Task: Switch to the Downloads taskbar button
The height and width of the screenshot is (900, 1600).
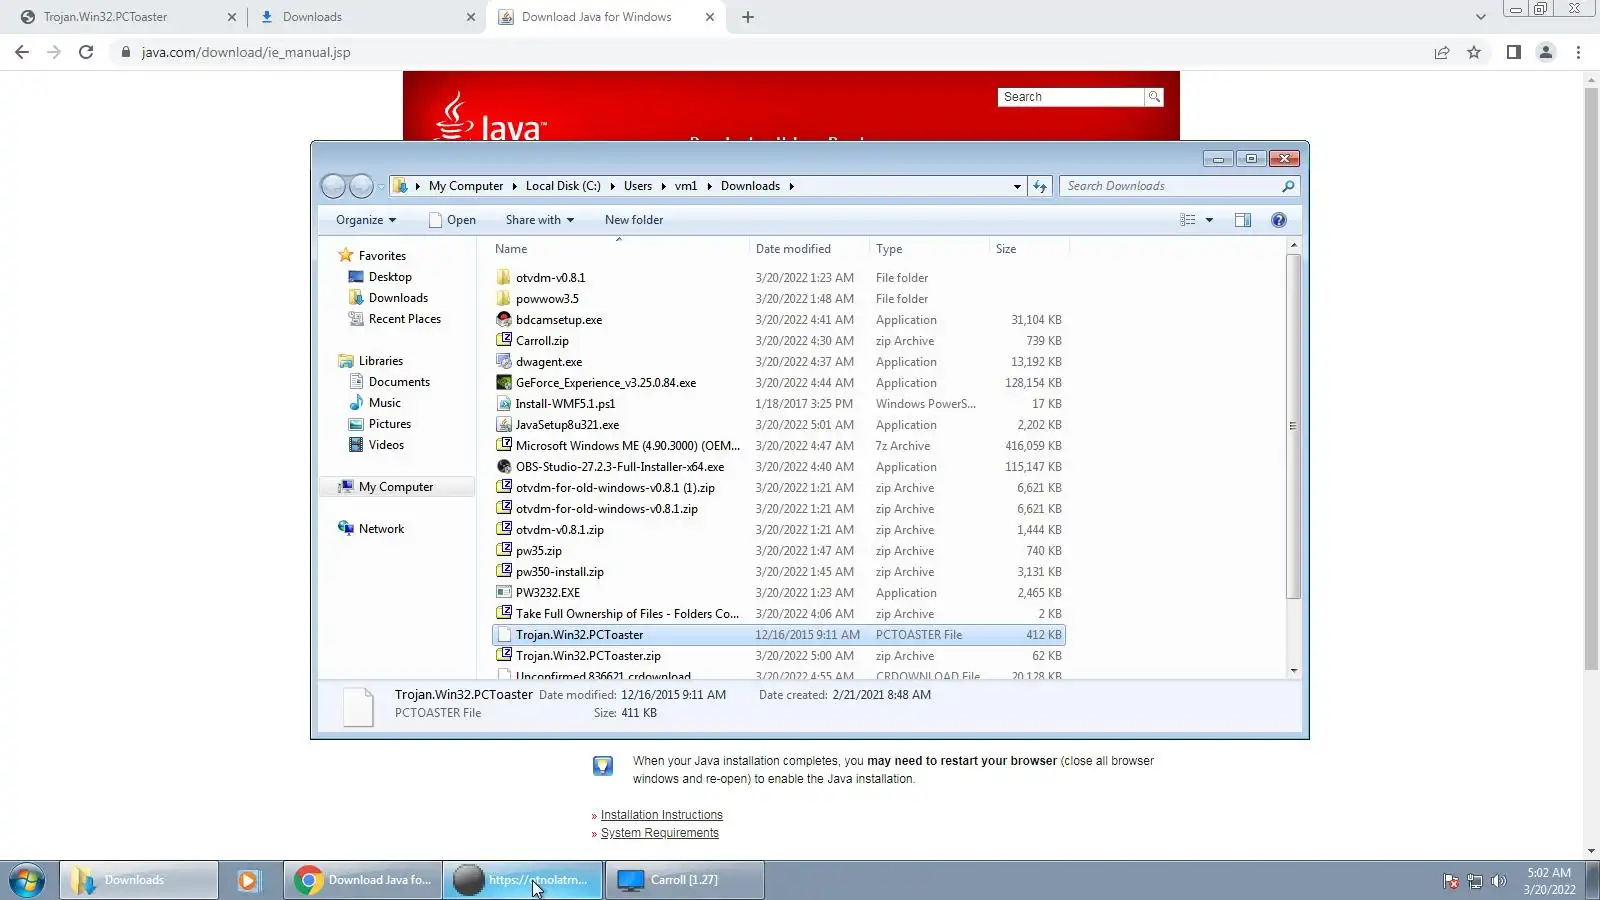Action: pos(139,881)
